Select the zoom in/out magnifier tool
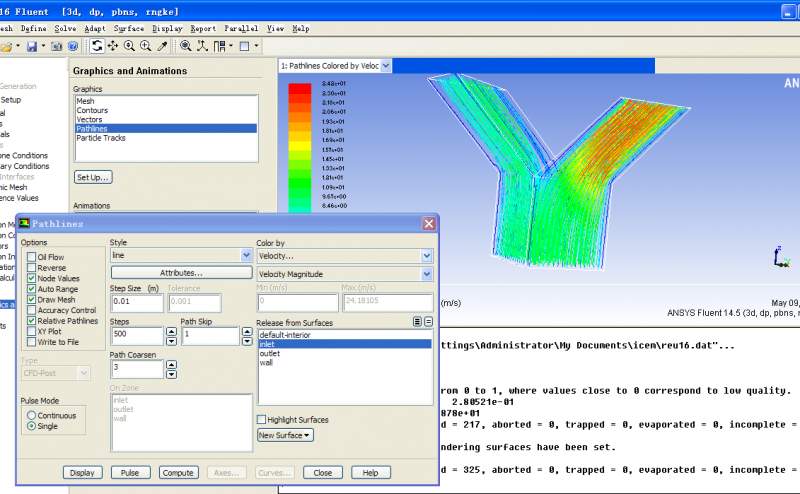 (129, 46)
